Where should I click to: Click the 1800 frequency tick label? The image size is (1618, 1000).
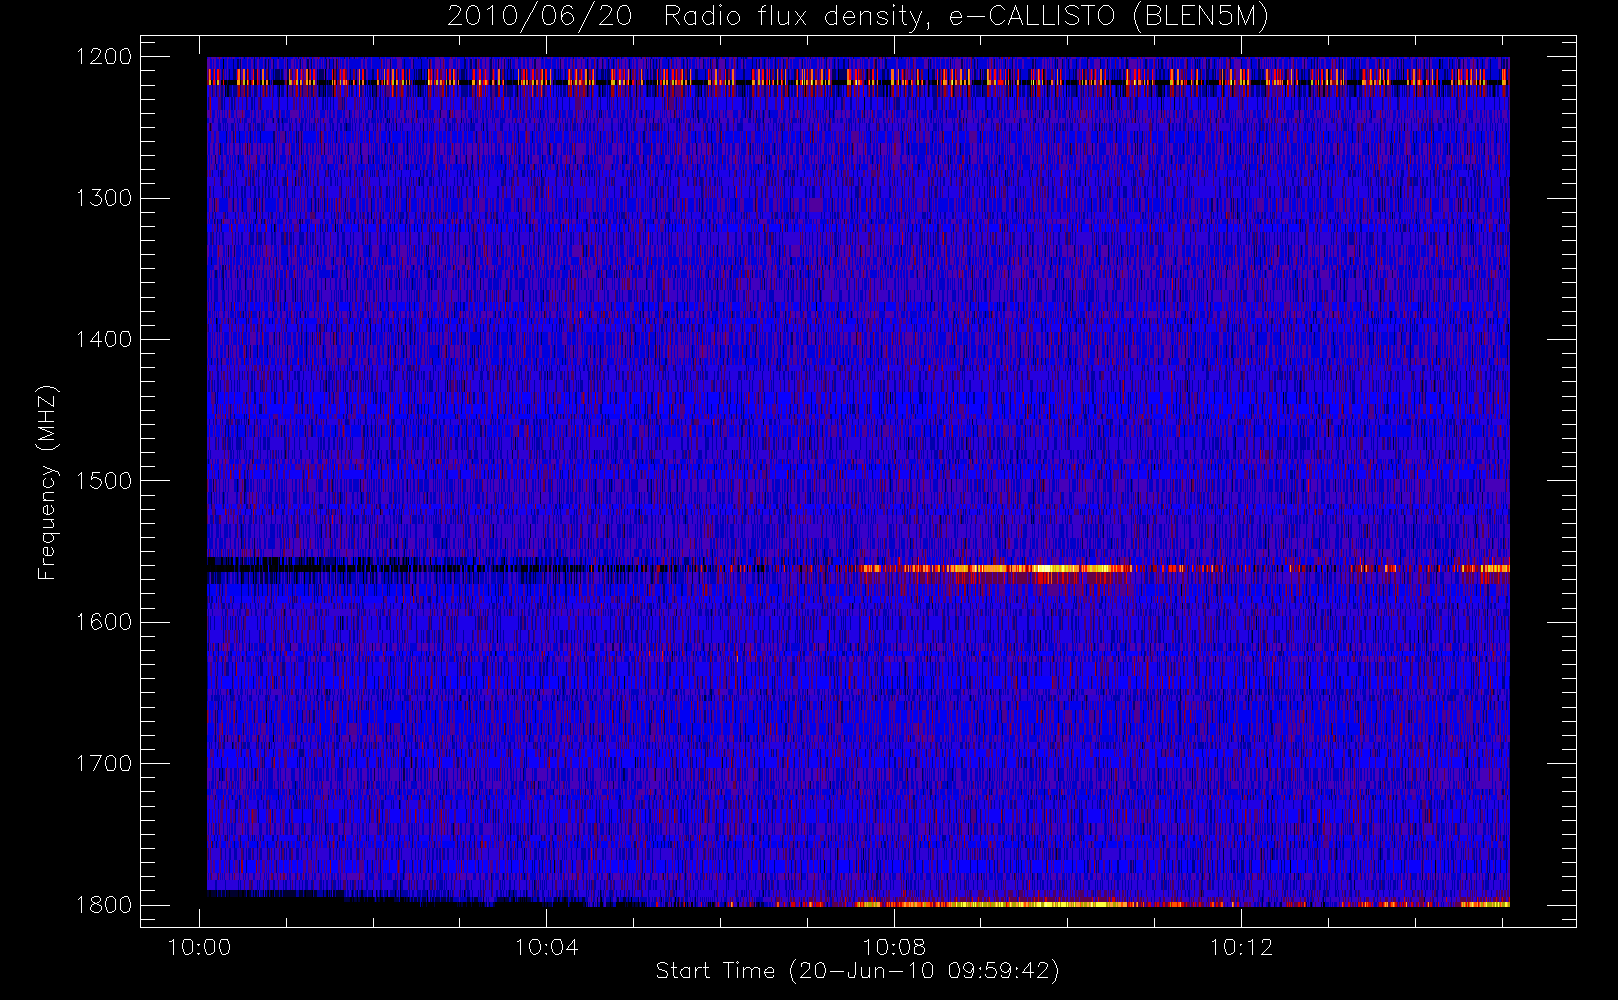coord(104,905)
